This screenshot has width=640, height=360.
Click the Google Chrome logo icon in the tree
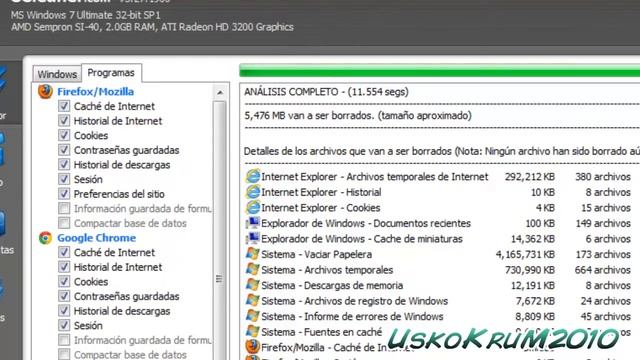[45, 238]
